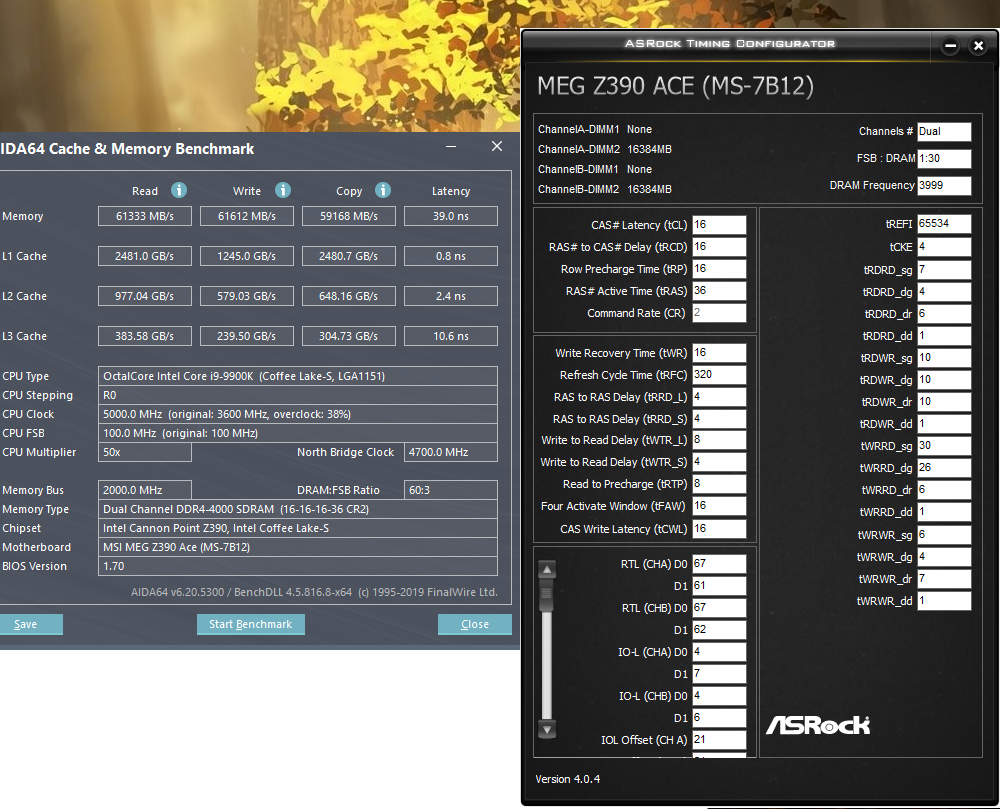Screen dimensions: 1000x809
Task: Select the DRAM Frequency field
Action: coord(944,186)
